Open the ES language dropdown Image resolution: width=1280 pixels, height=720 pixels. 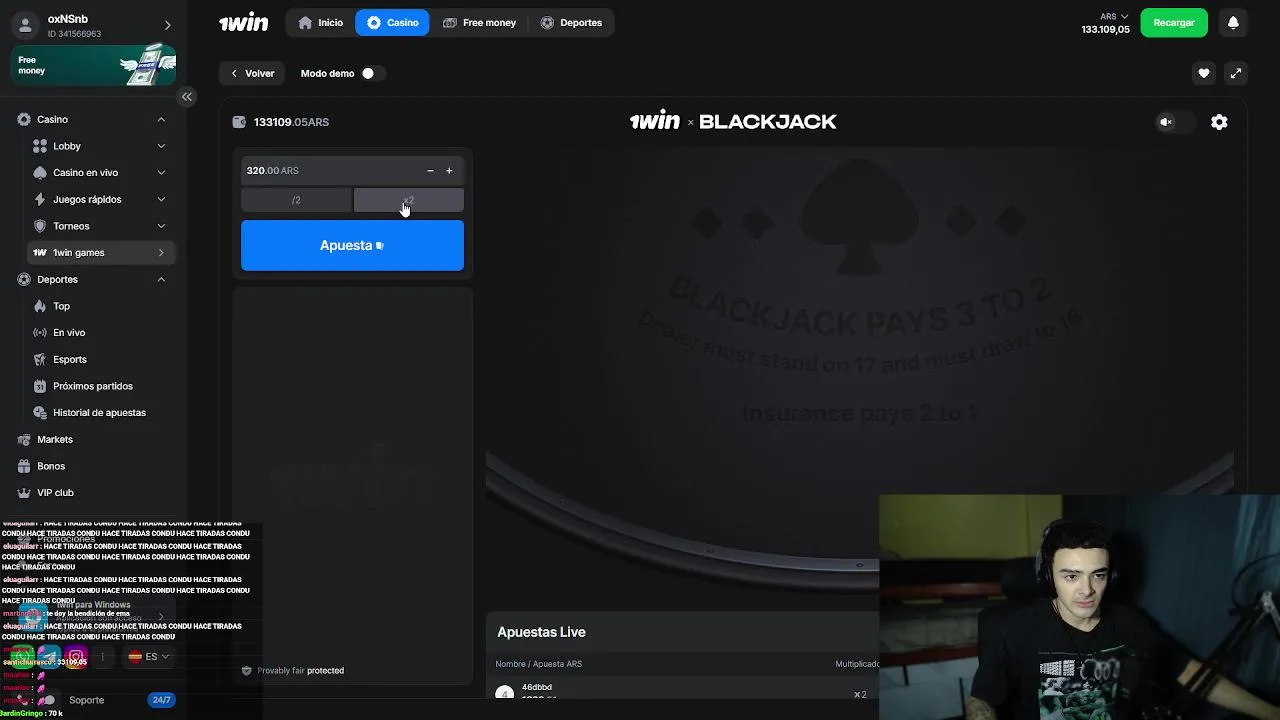point(148,657)
